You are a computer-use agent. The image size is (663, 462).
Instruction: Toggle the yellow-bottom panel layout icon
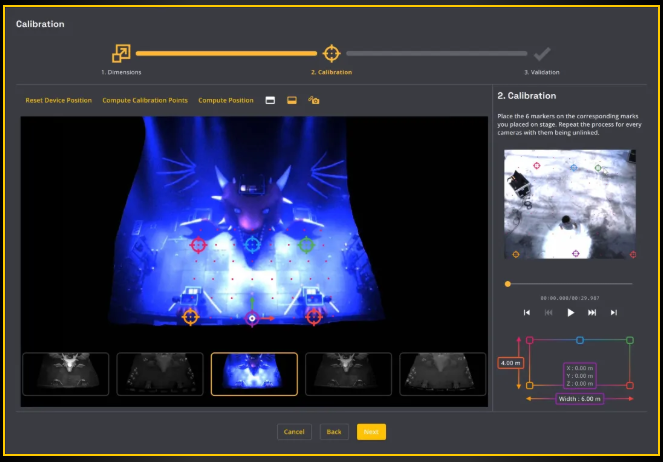tap(292, 100)
